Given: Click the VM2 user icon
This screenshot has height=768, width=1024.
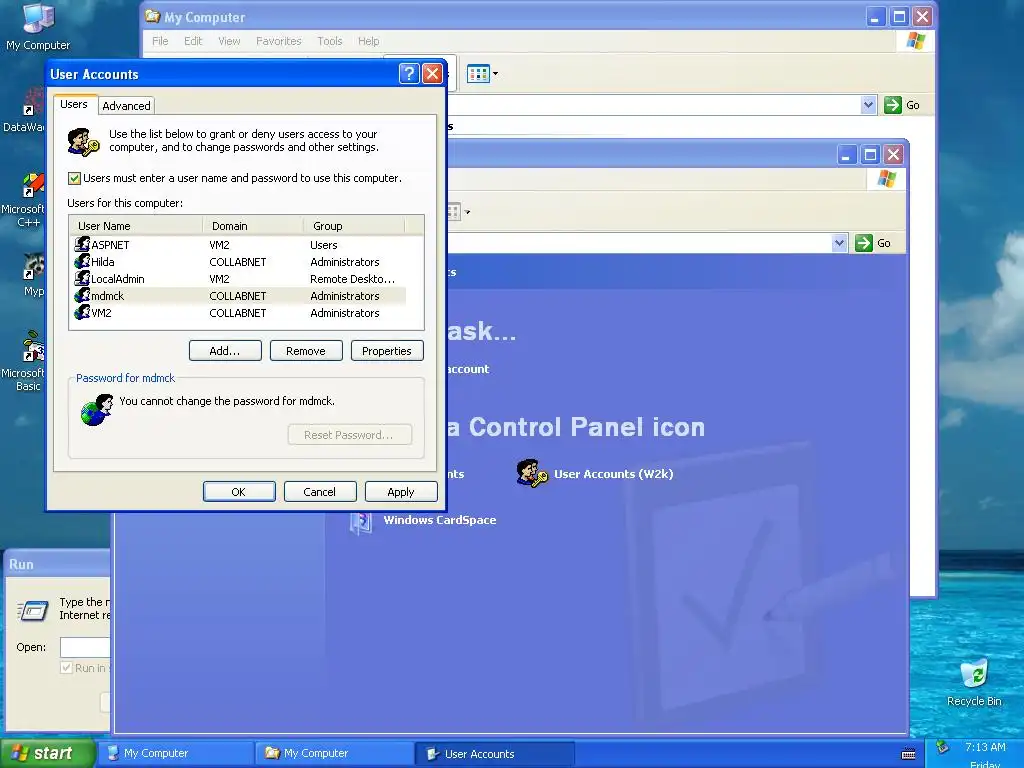Looking at the screenshot, I should (x=82, y=313).
